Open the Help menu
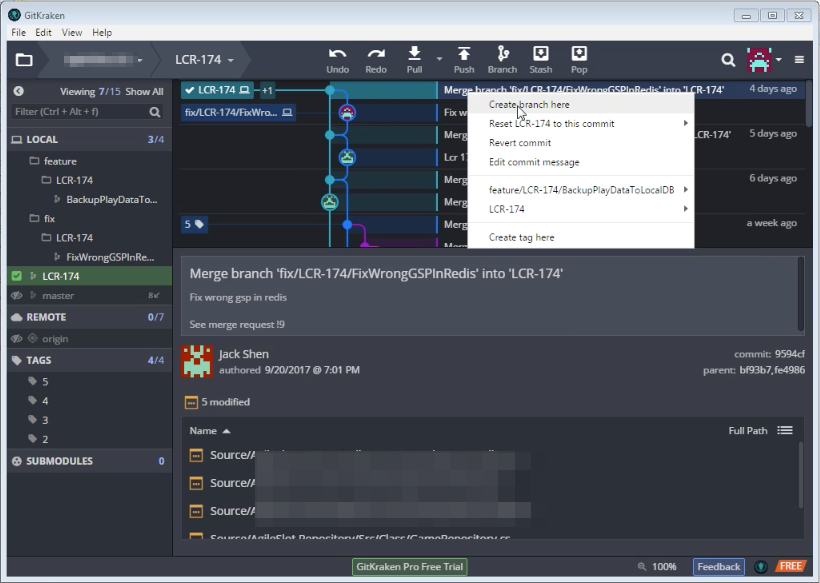The height and width of the screenshot is (583, 820). pos(102,32)
